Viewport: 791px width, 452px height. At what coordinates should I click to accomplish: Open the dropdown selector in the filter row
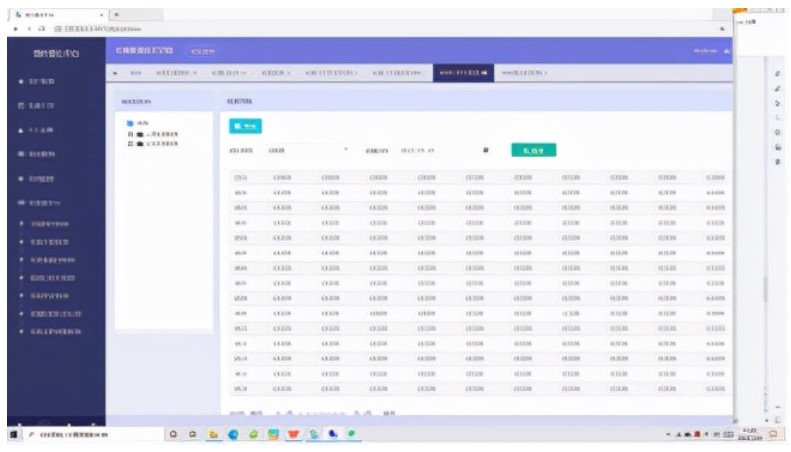308,150
